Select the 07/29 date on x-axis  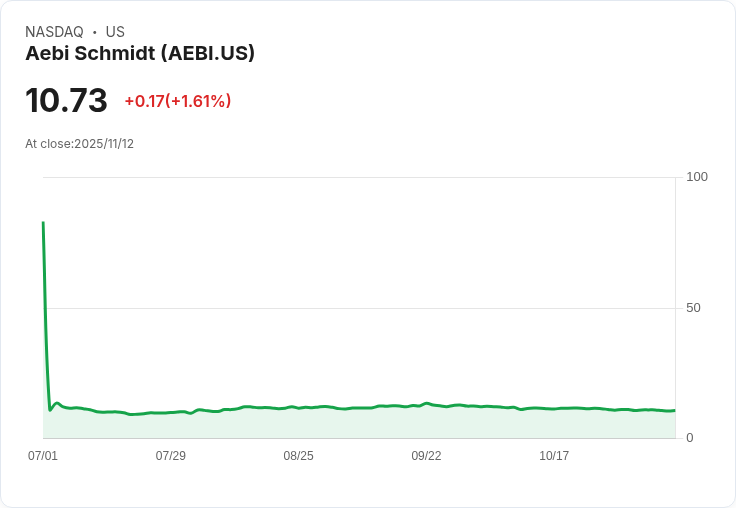(x=171, y=456)
